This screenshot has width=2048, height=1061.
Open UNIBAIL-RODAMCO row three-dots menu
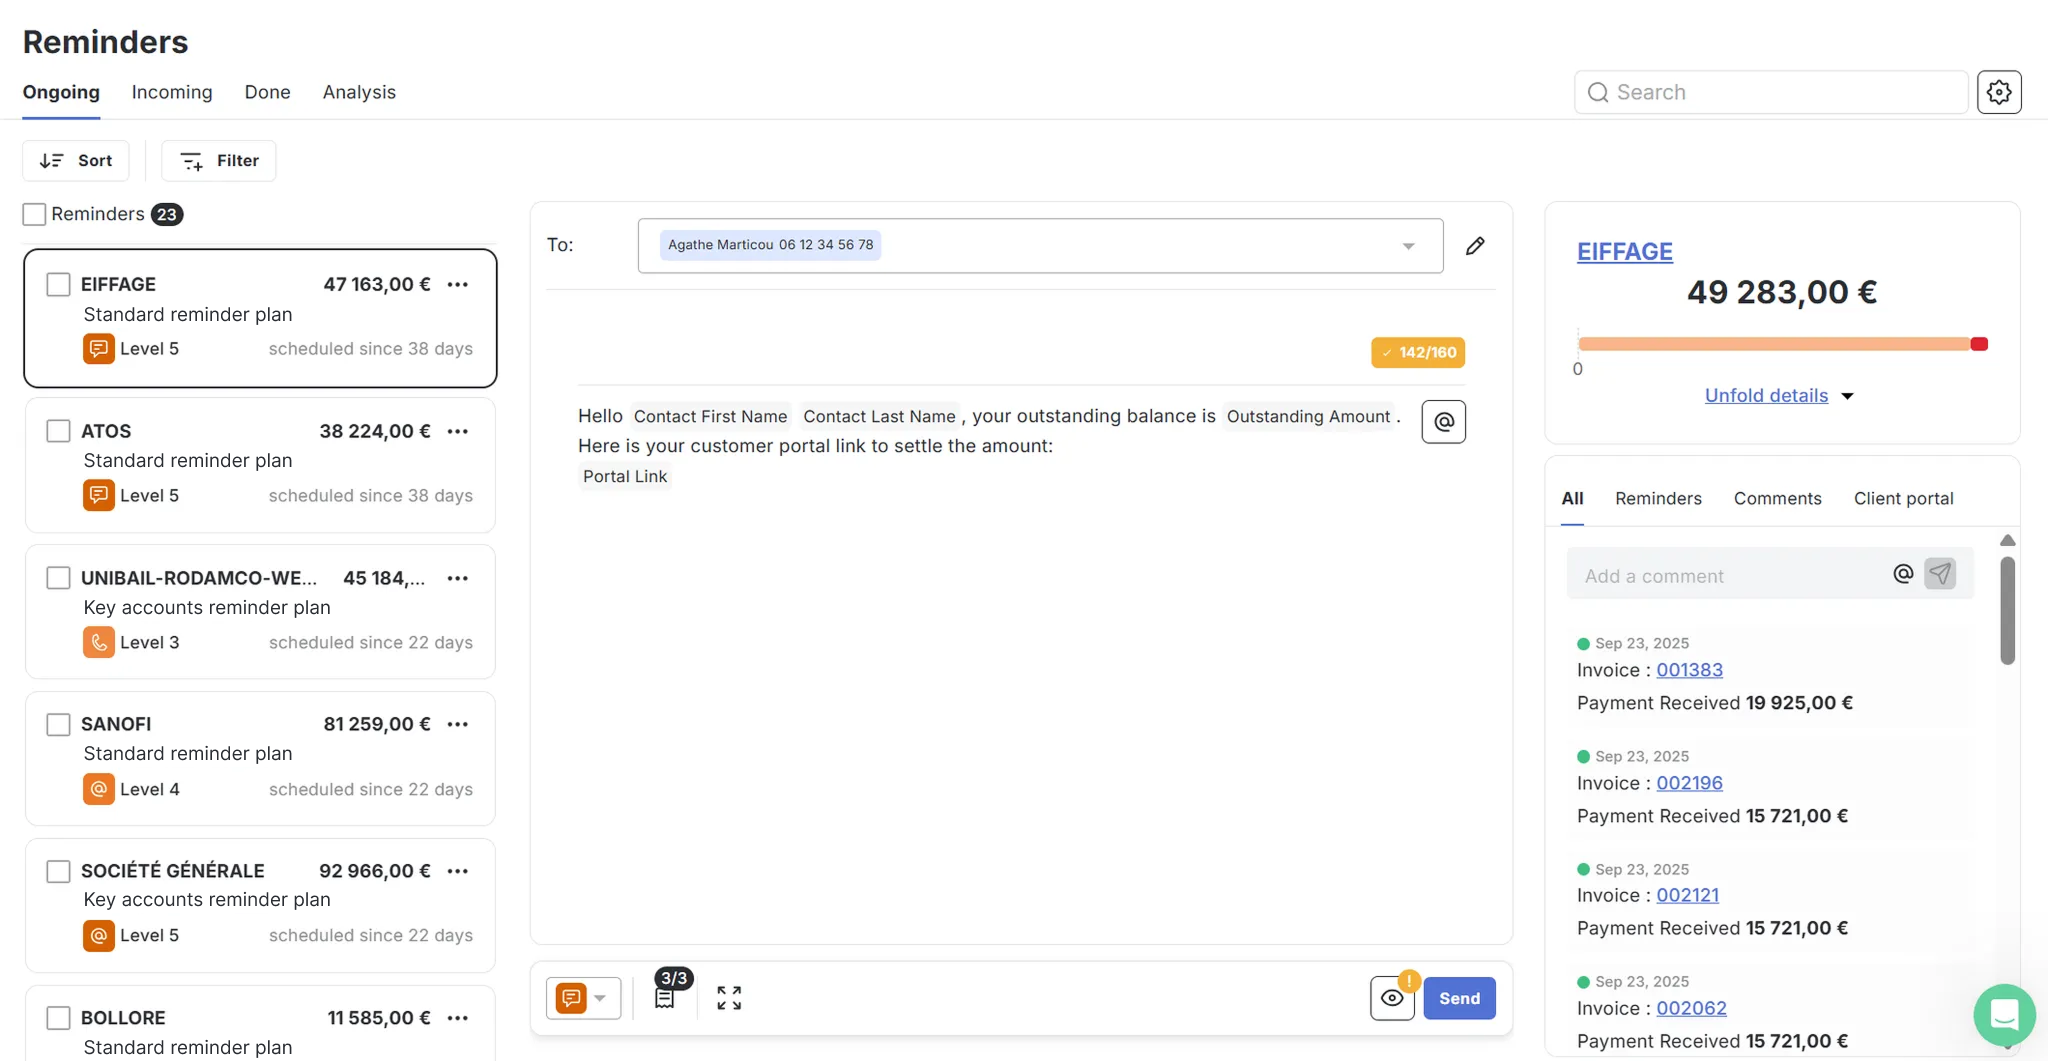tap(458, 578)
